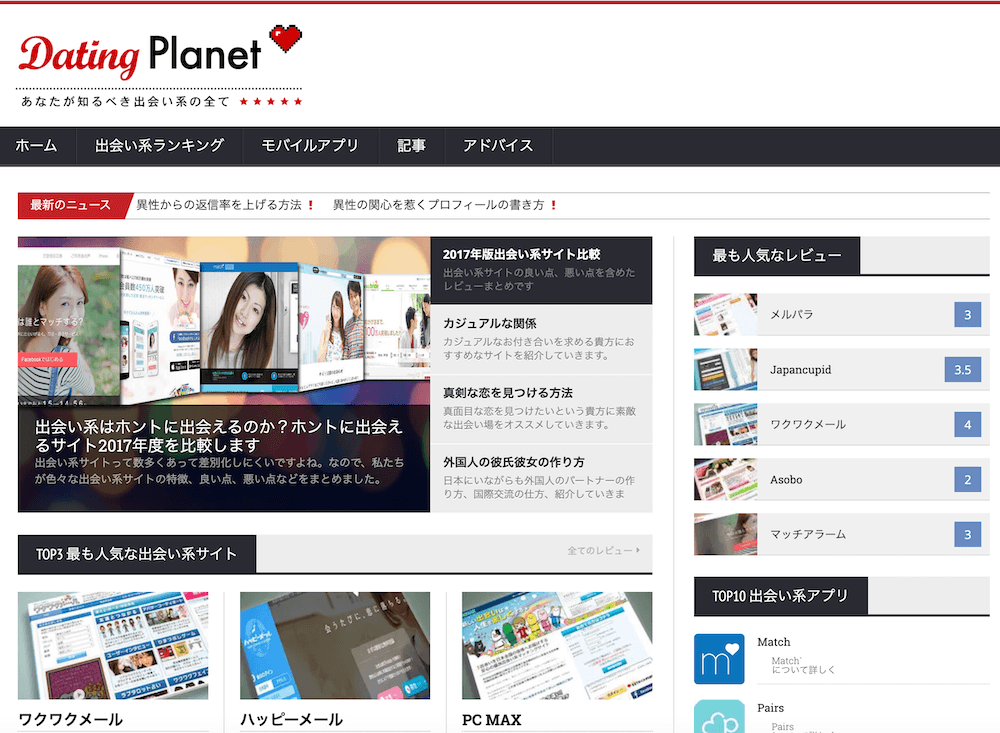Click the ハッピーメール site title link
The height and width of the screenshot is (733, 1000).
click(291, 720)
